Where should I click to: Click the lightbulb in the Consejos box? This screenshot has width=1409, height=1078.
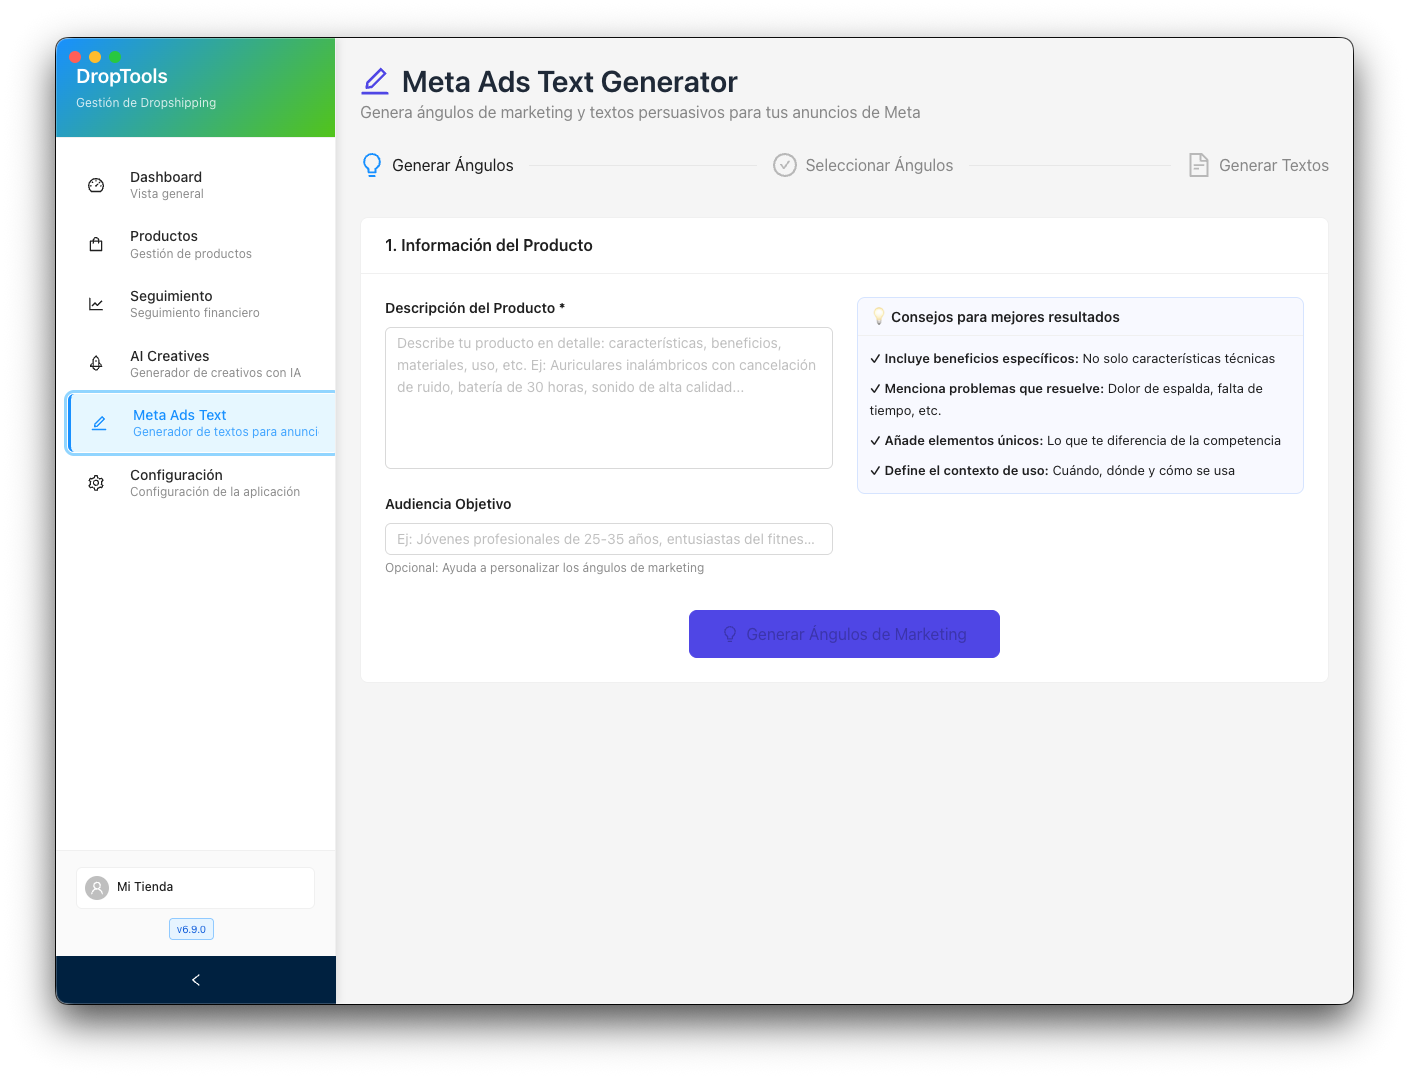[879, 316]
